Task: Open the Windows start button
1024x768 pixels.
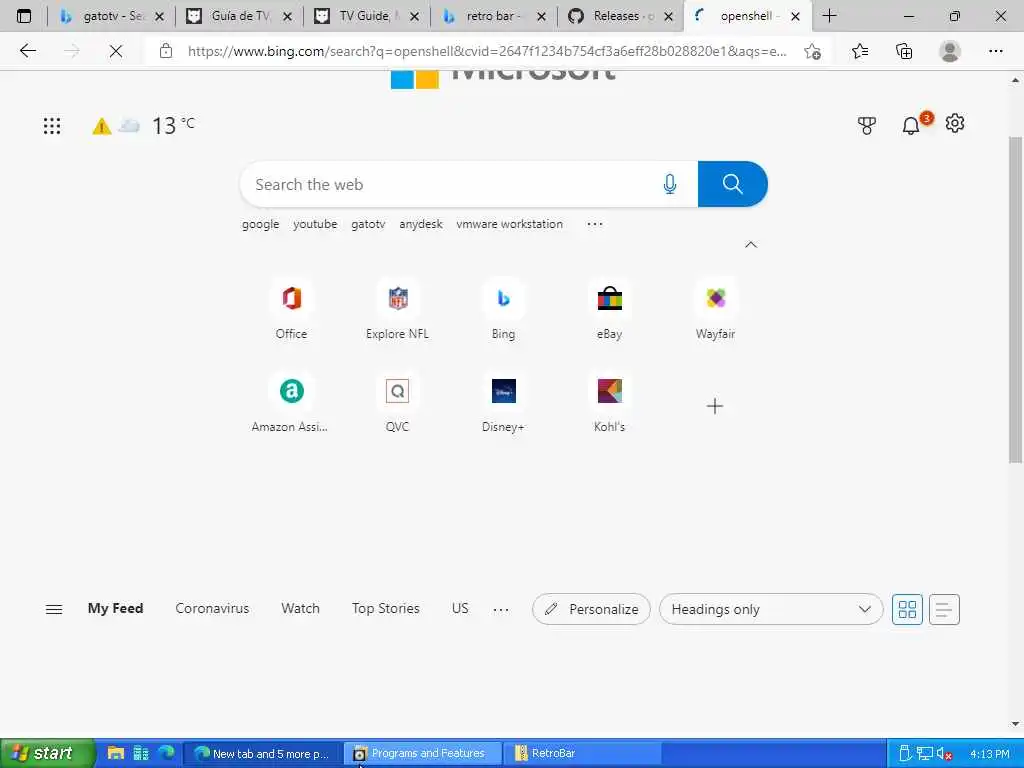Action: [x=47, y=753]
